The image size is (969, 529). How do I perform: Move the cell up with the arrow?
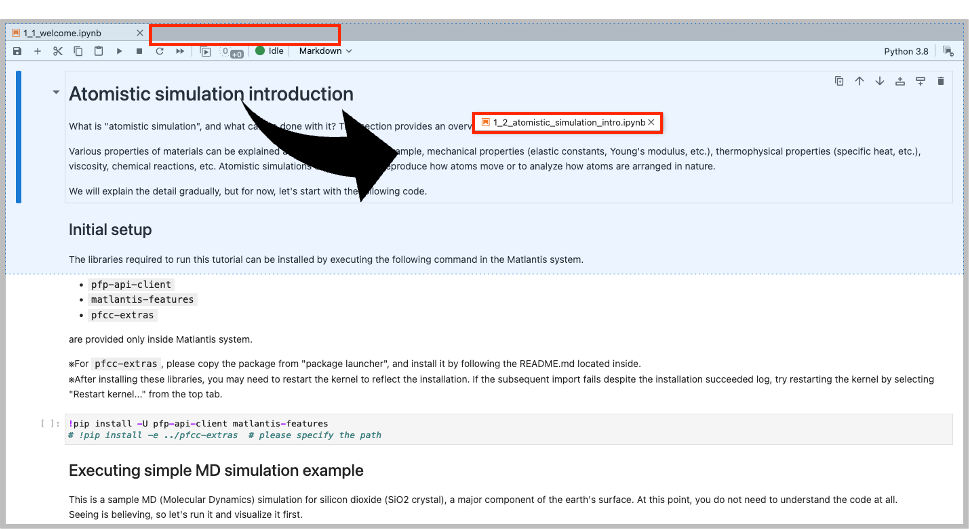[859, 81]
